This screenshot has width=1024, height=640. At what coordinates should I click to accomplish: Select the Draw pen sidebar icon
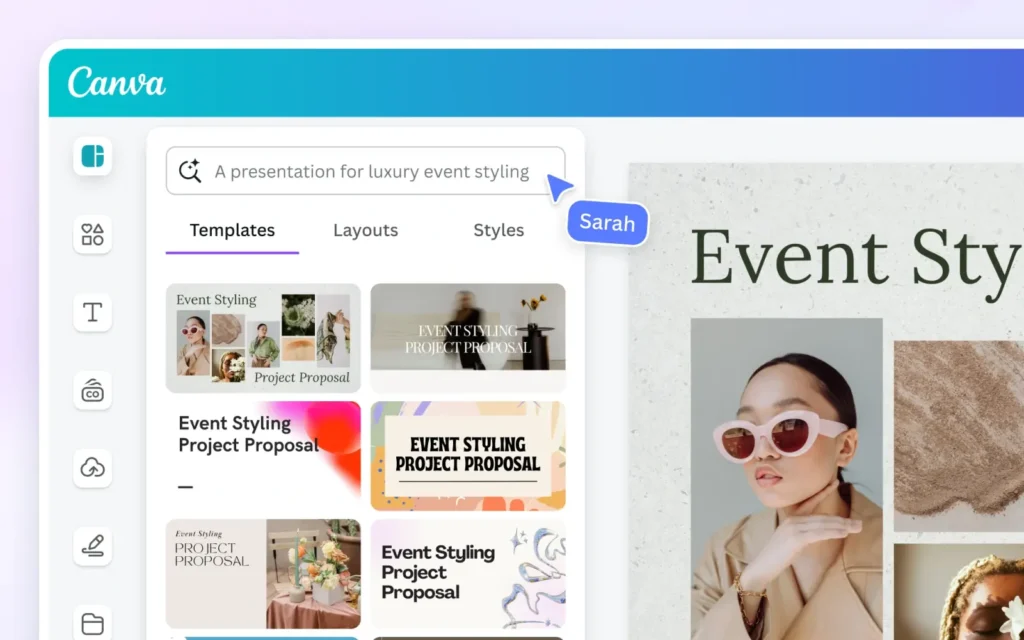93,546
